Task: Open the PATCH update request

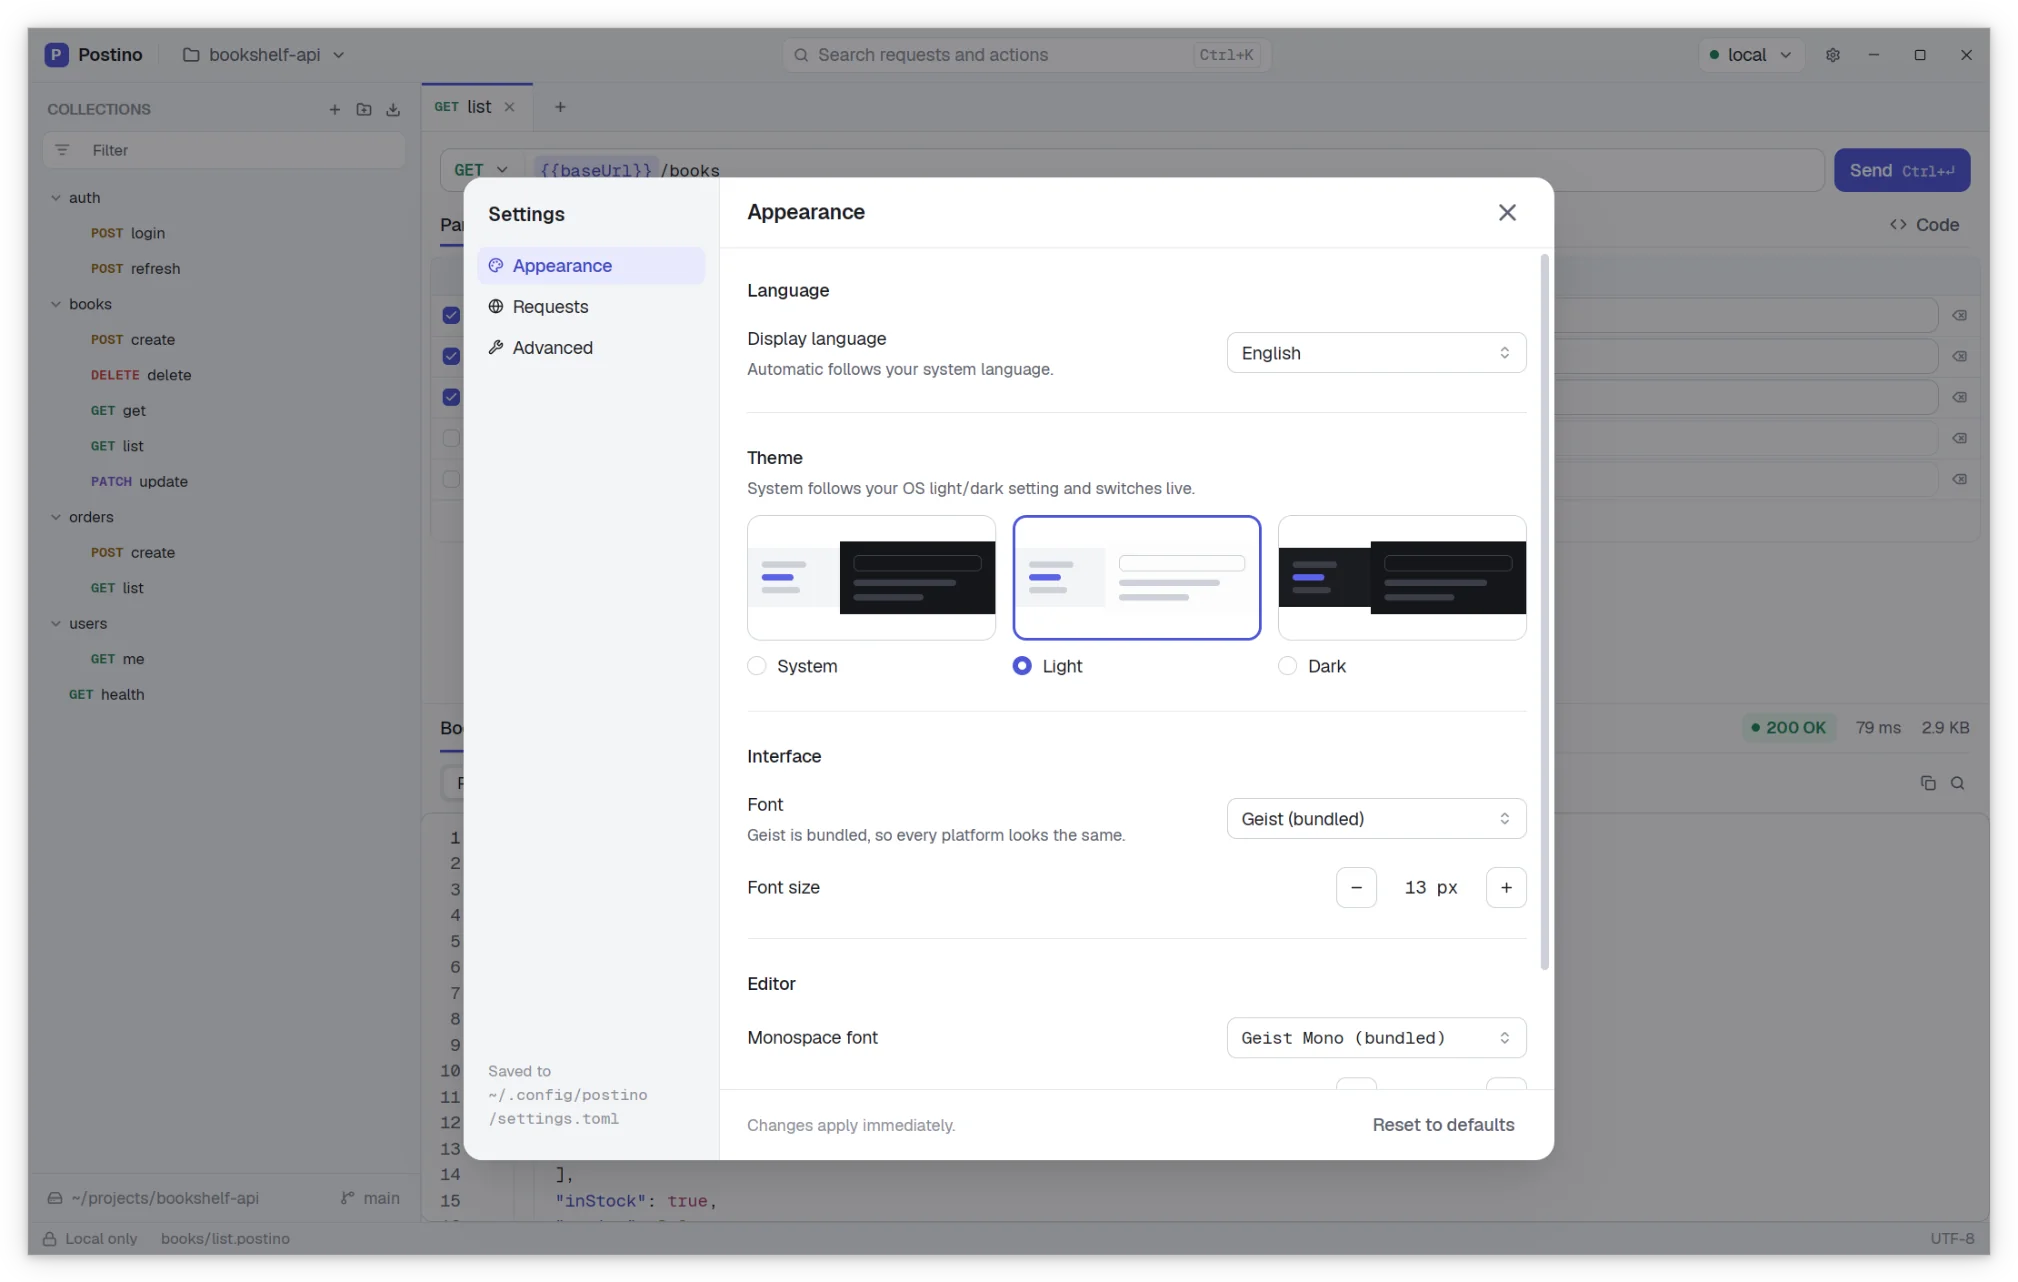Action: (139, 481)
